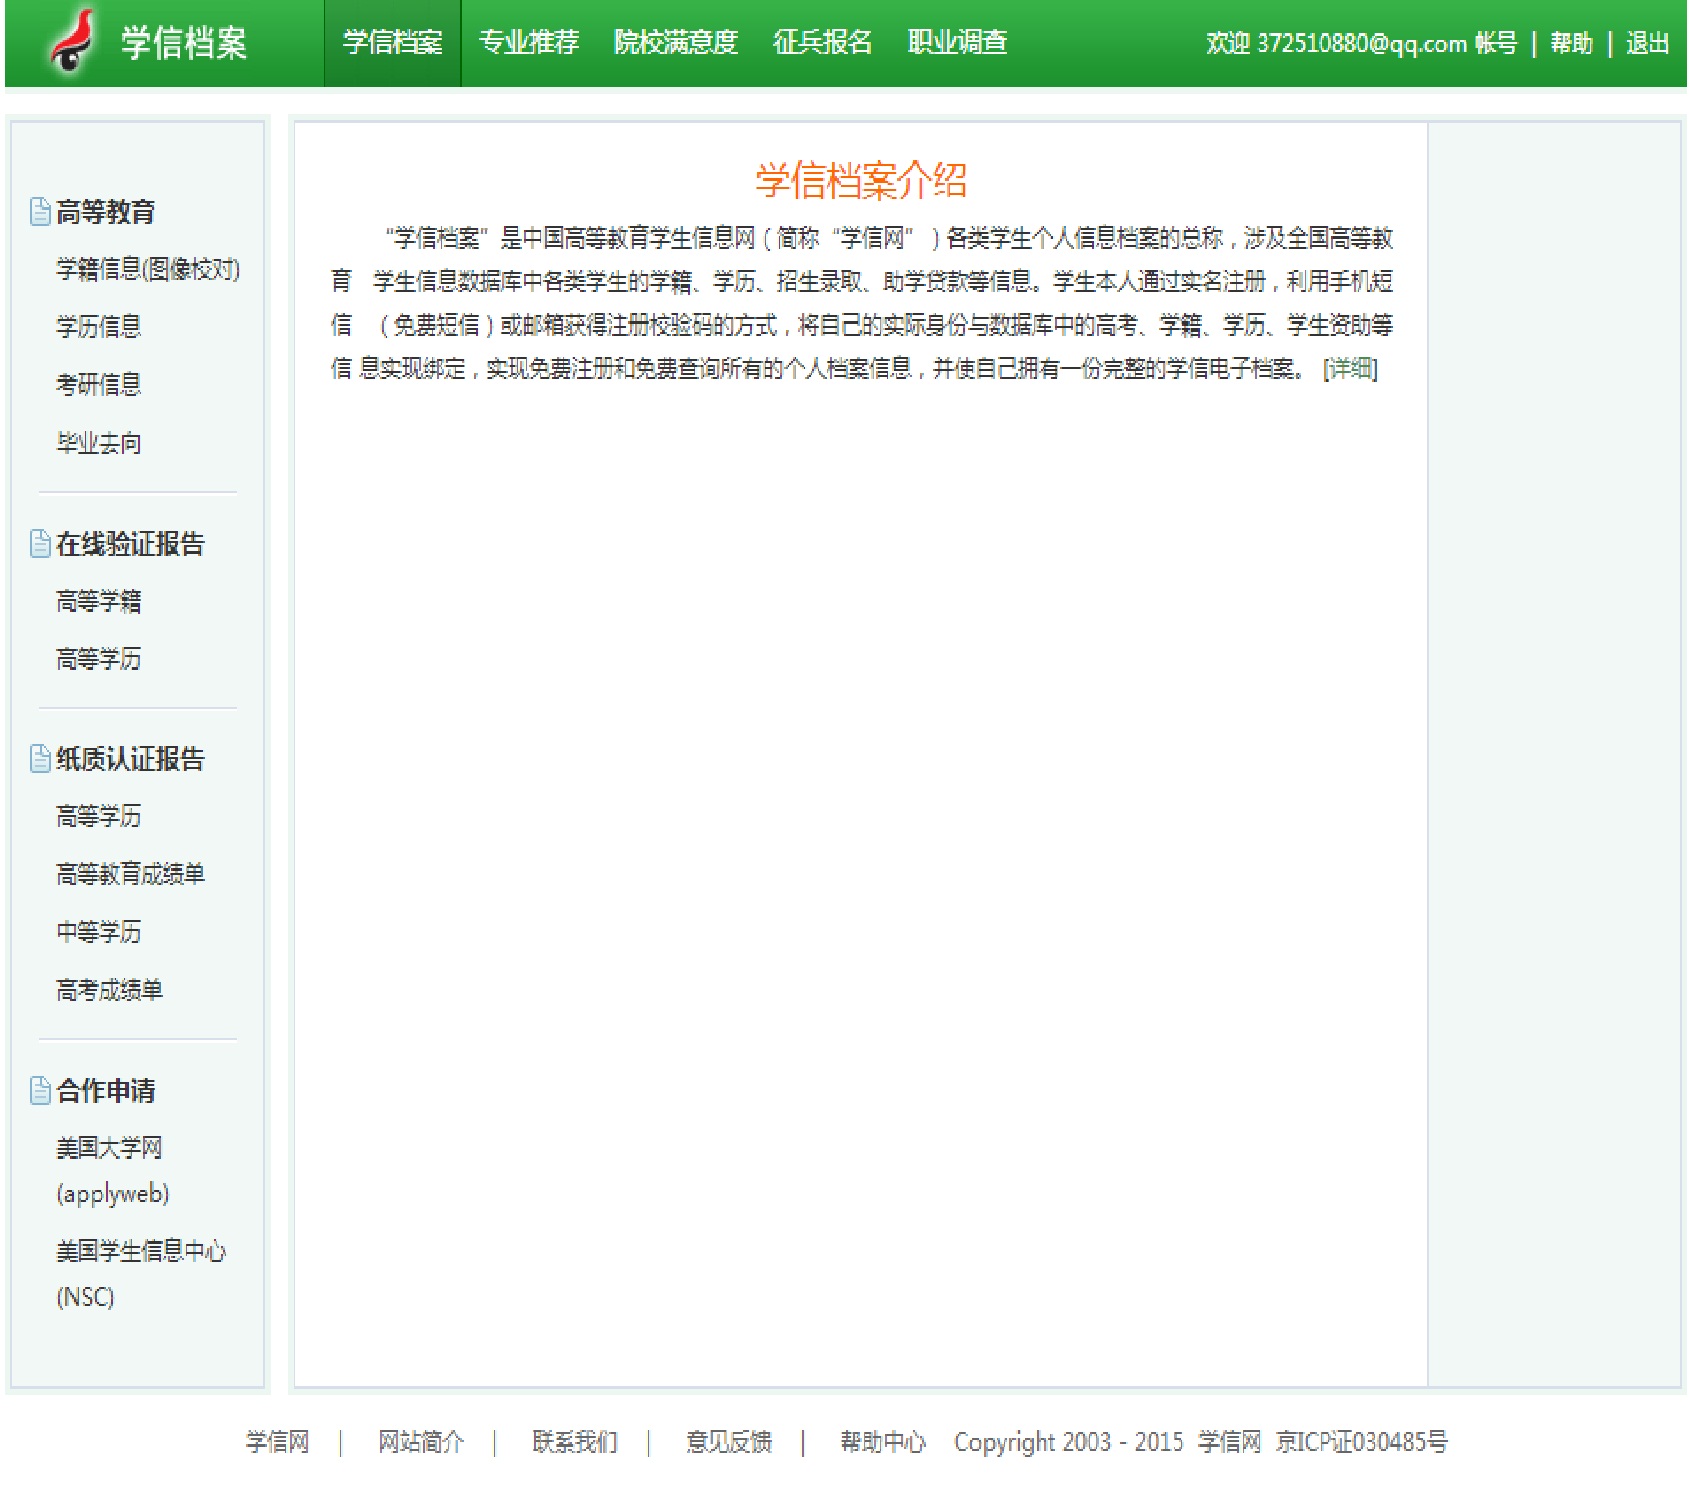Open 高等学籍 under 在线验证报告

(99, 601)
